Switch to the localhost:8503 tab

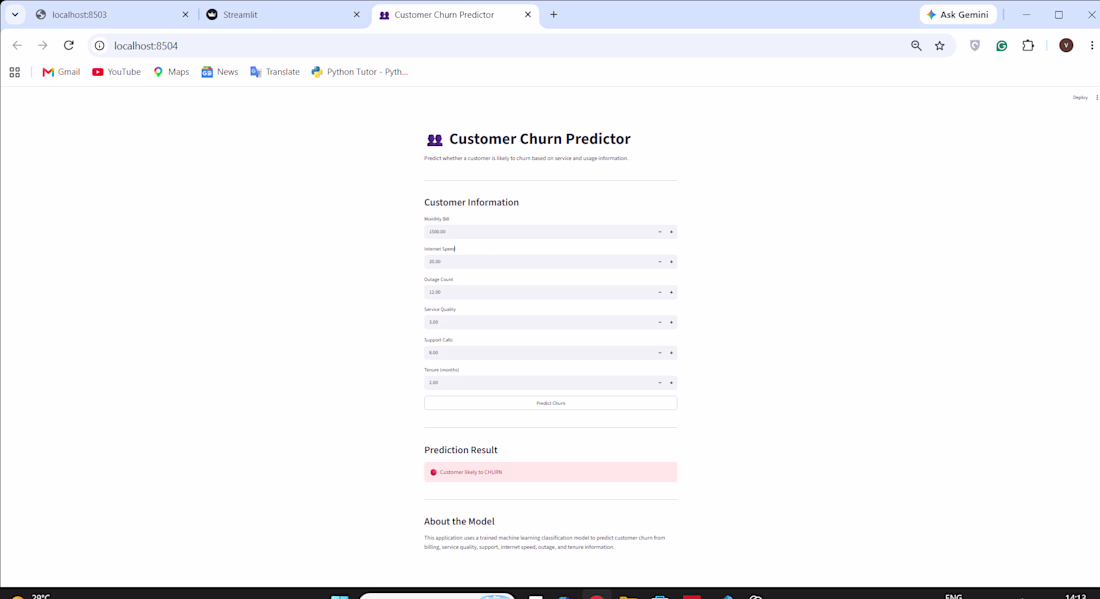pyautogui.click(x=112, y=15)
